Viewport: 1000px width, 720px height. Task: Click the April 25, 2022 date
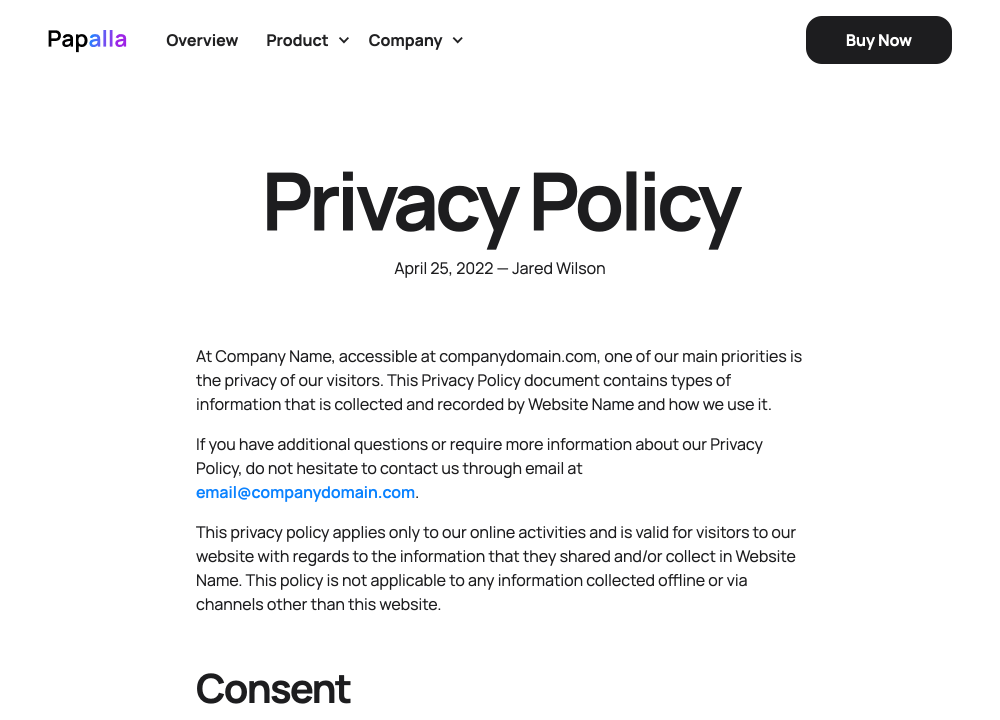point(443,268)
